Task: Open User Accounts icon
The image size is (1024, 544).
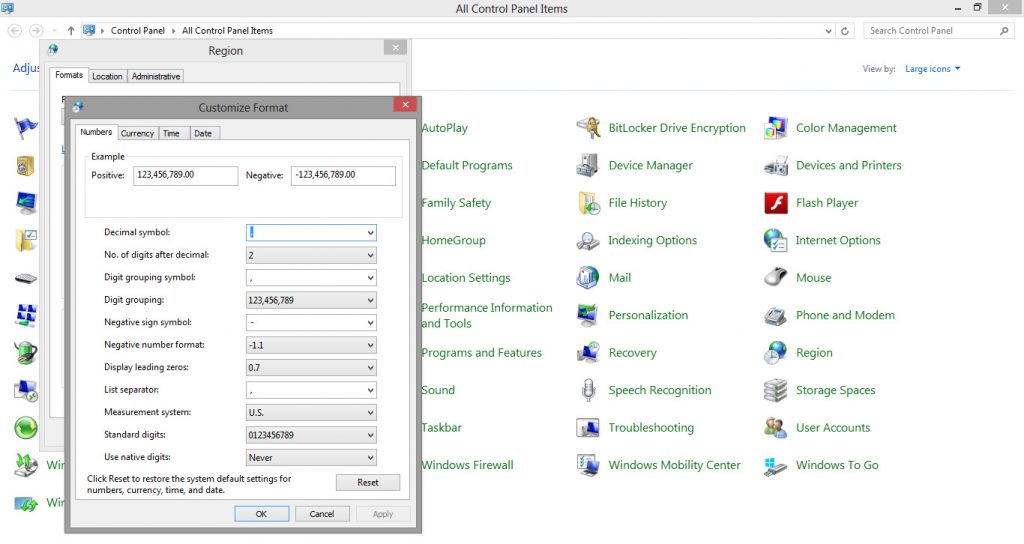Action: (776, 428)
